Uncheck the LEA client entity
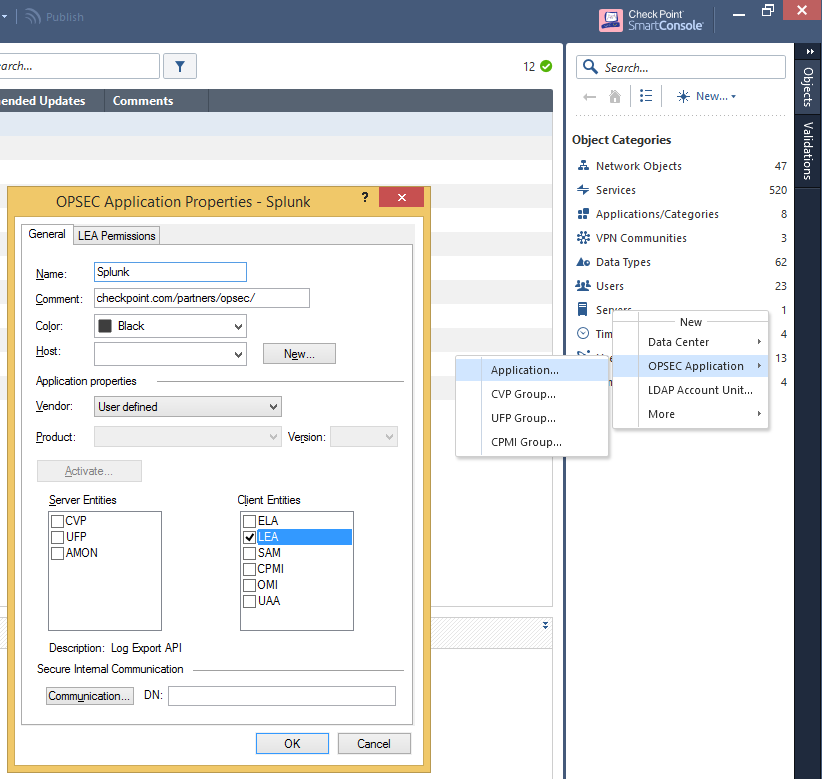The image size is (822, 779). [250, 537]
